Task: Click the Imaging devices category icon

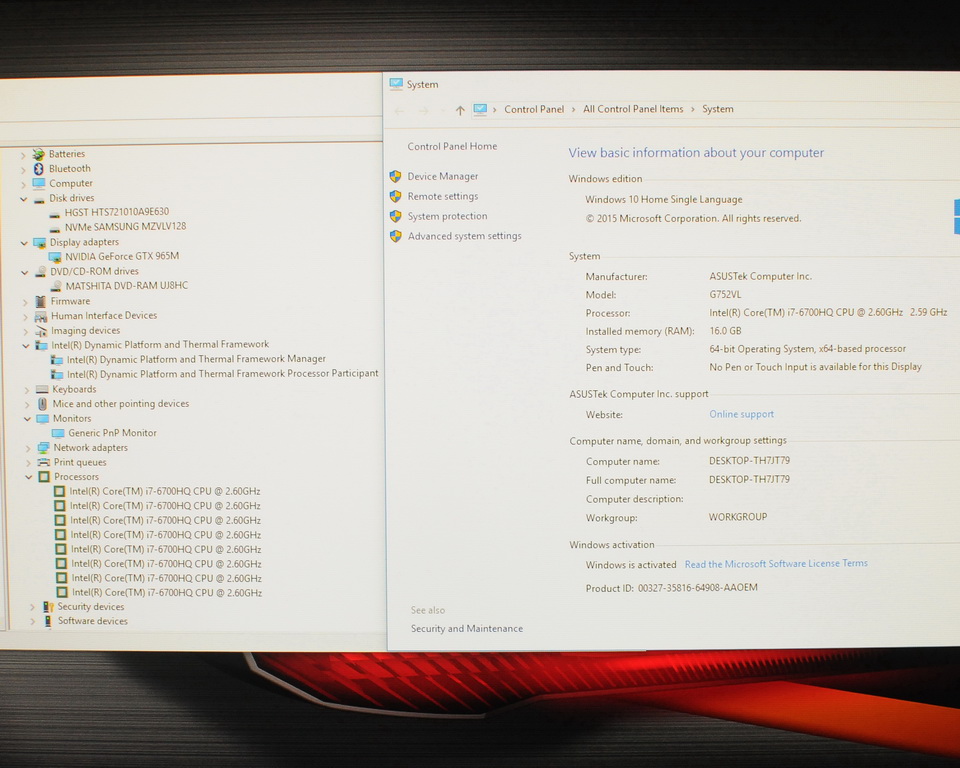Action: [41, 331]
